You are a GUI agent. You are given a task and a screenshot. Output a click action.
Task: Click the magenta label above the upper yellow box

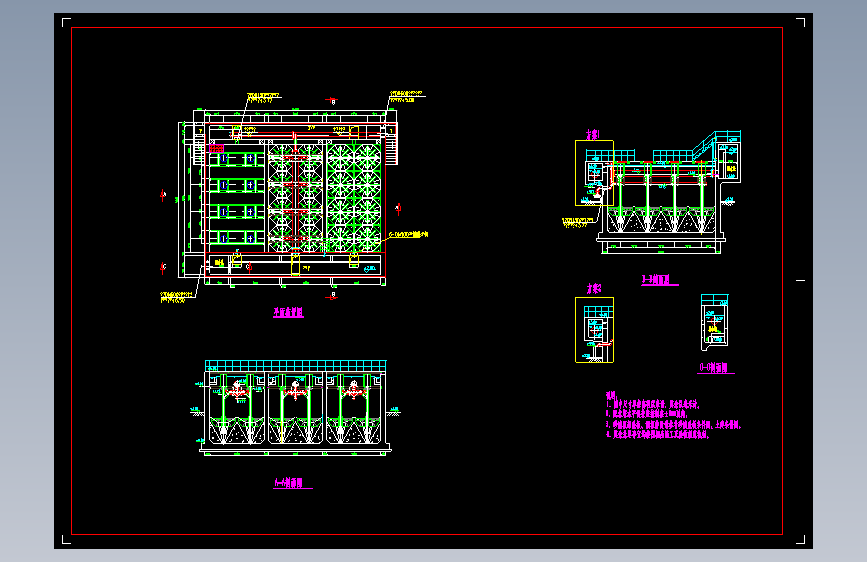[593, 134]
